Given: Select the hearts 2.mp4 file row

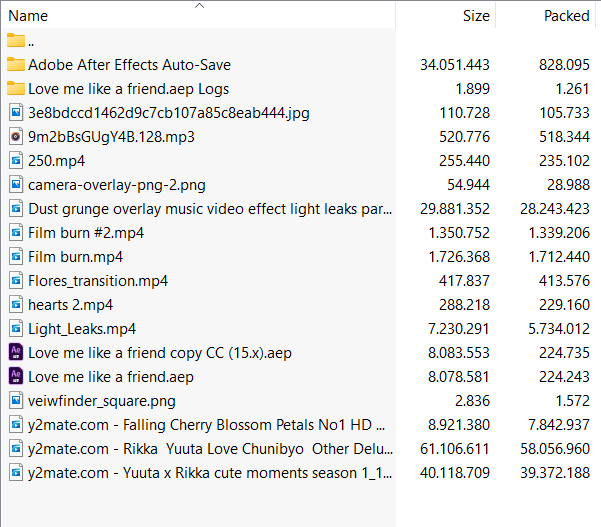Looking at the screenshot, I should point(70,305).
